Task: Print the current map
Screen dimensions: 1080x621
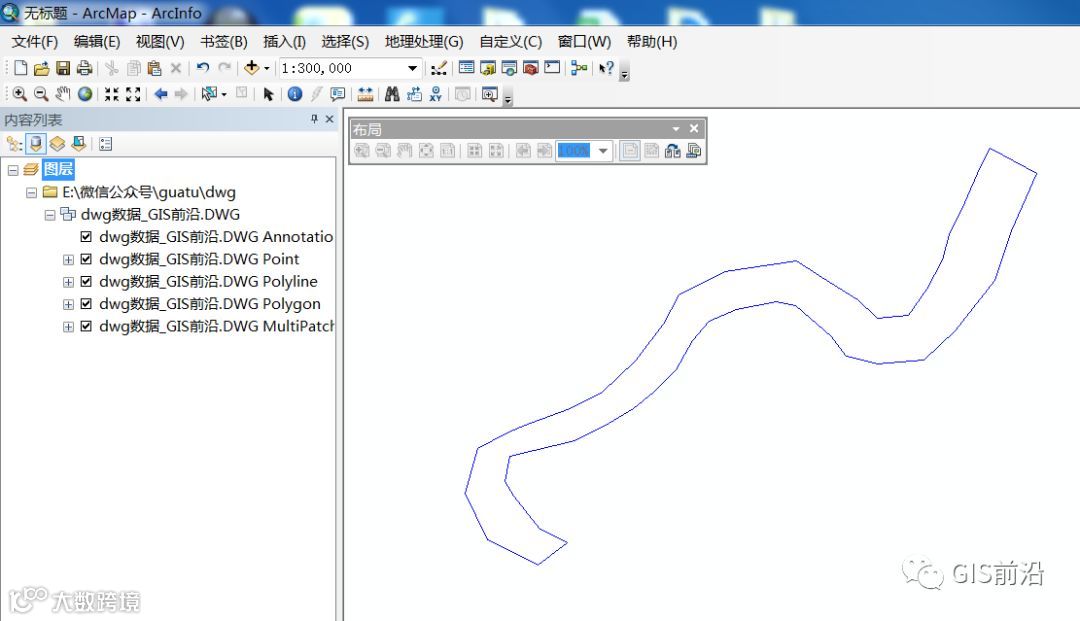Action: 84,68
